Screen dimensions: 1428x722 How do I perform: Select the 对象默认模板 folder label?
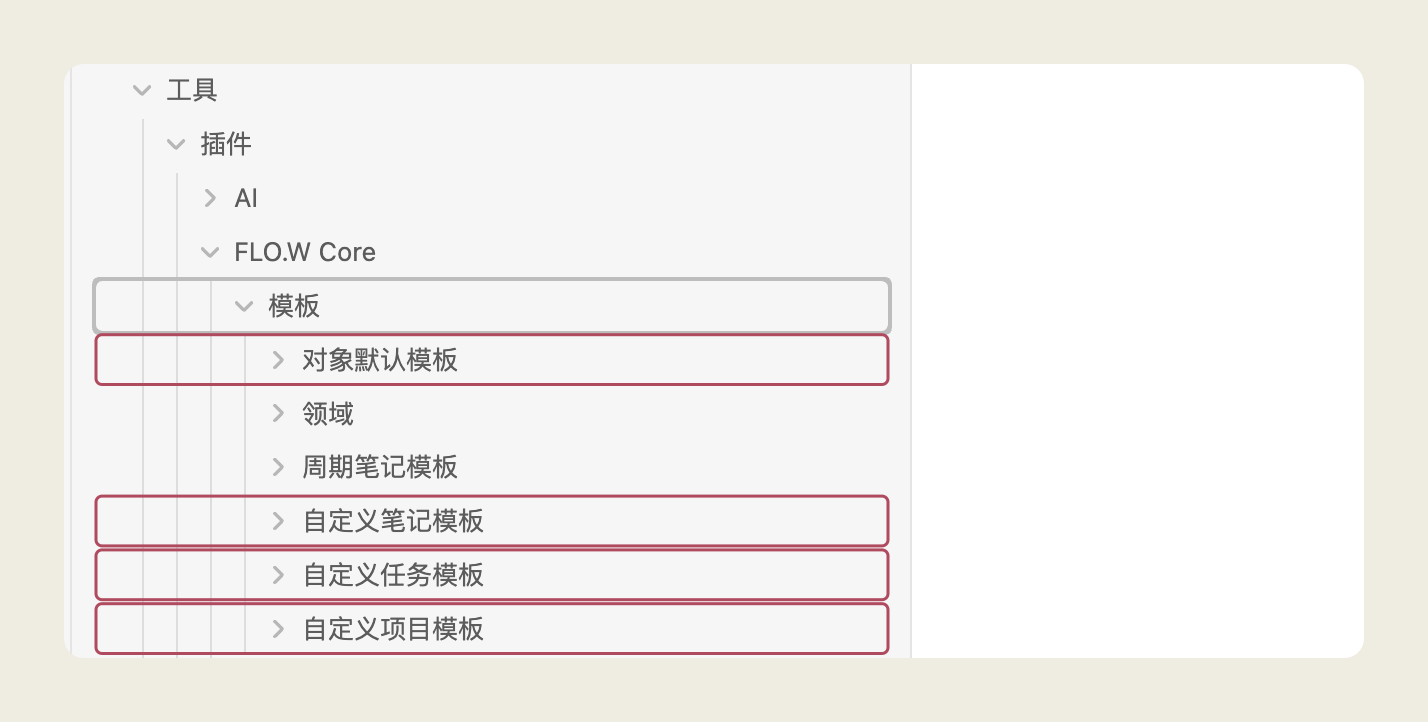coord(380,360)
